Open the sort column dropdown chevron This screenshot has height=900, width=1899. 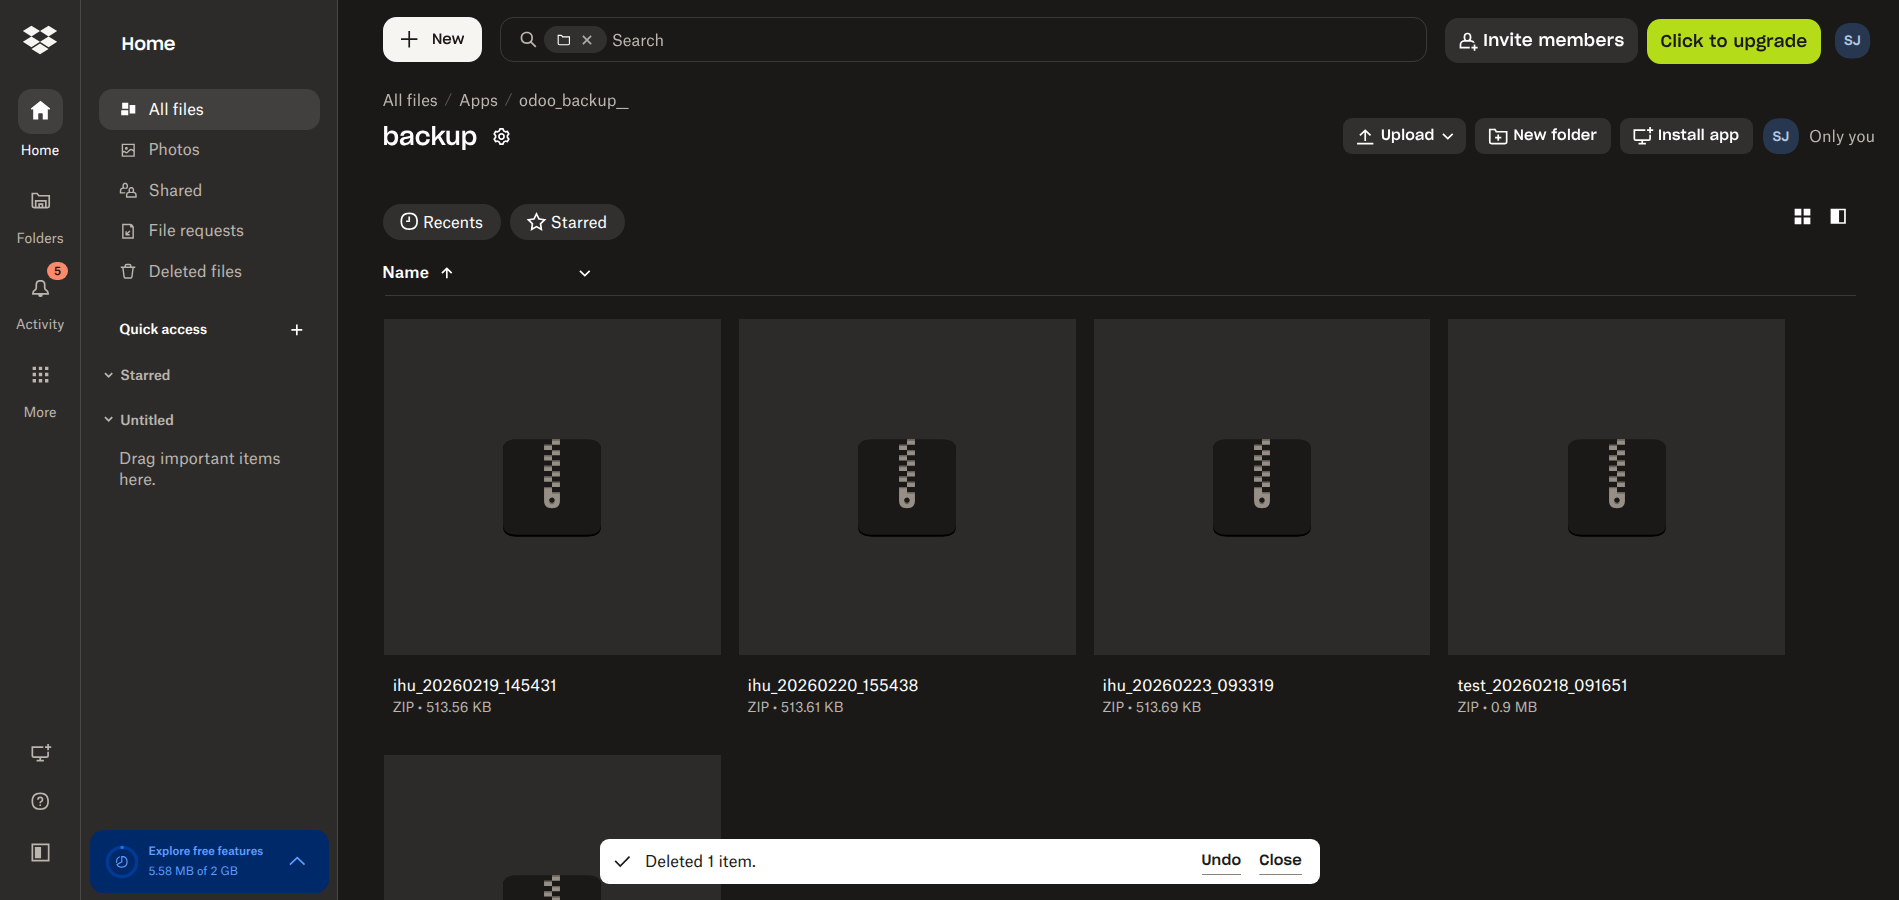tap(585, 273)
